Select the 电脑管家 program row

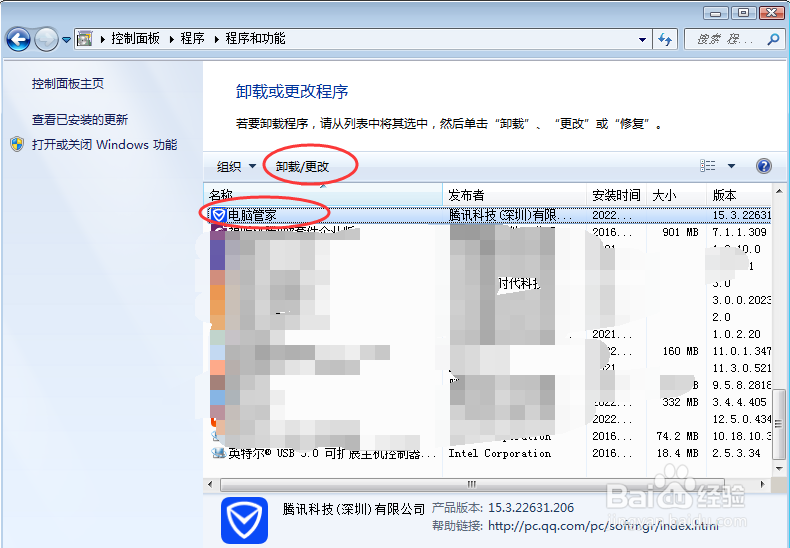[x=489, y=216]
